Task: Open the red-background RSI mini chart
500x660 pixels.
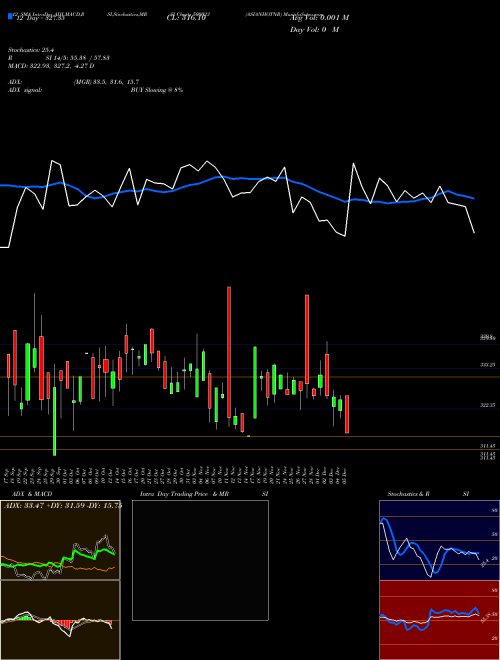Action: pos(439,620)
